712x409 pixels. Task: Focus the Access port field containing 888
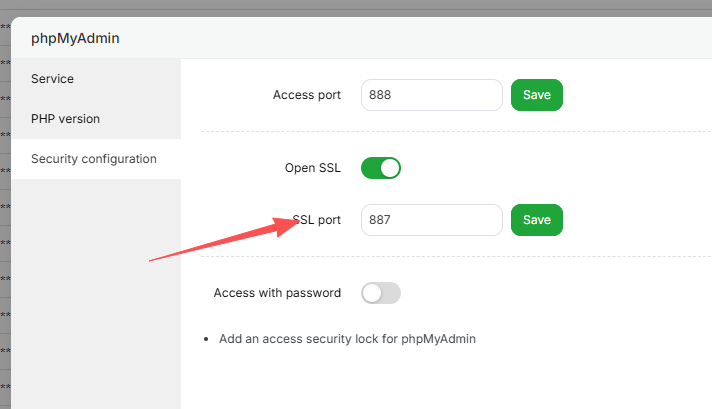click(431, 95)
